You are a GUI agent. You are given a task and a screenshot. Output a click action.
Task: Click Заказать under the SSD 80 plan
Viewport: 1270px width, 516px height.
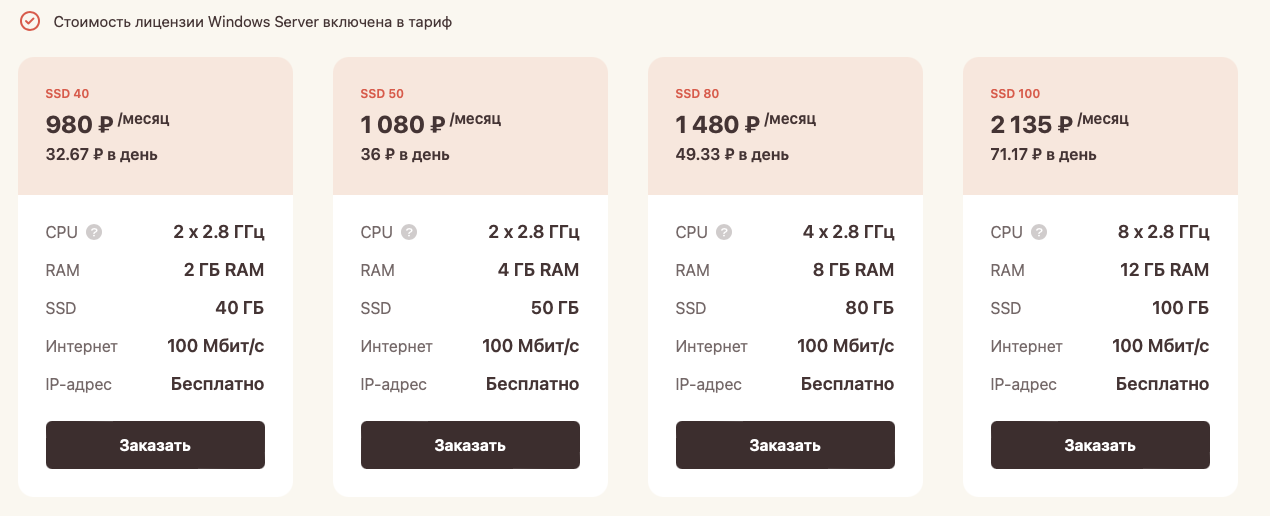click(785, 445)
